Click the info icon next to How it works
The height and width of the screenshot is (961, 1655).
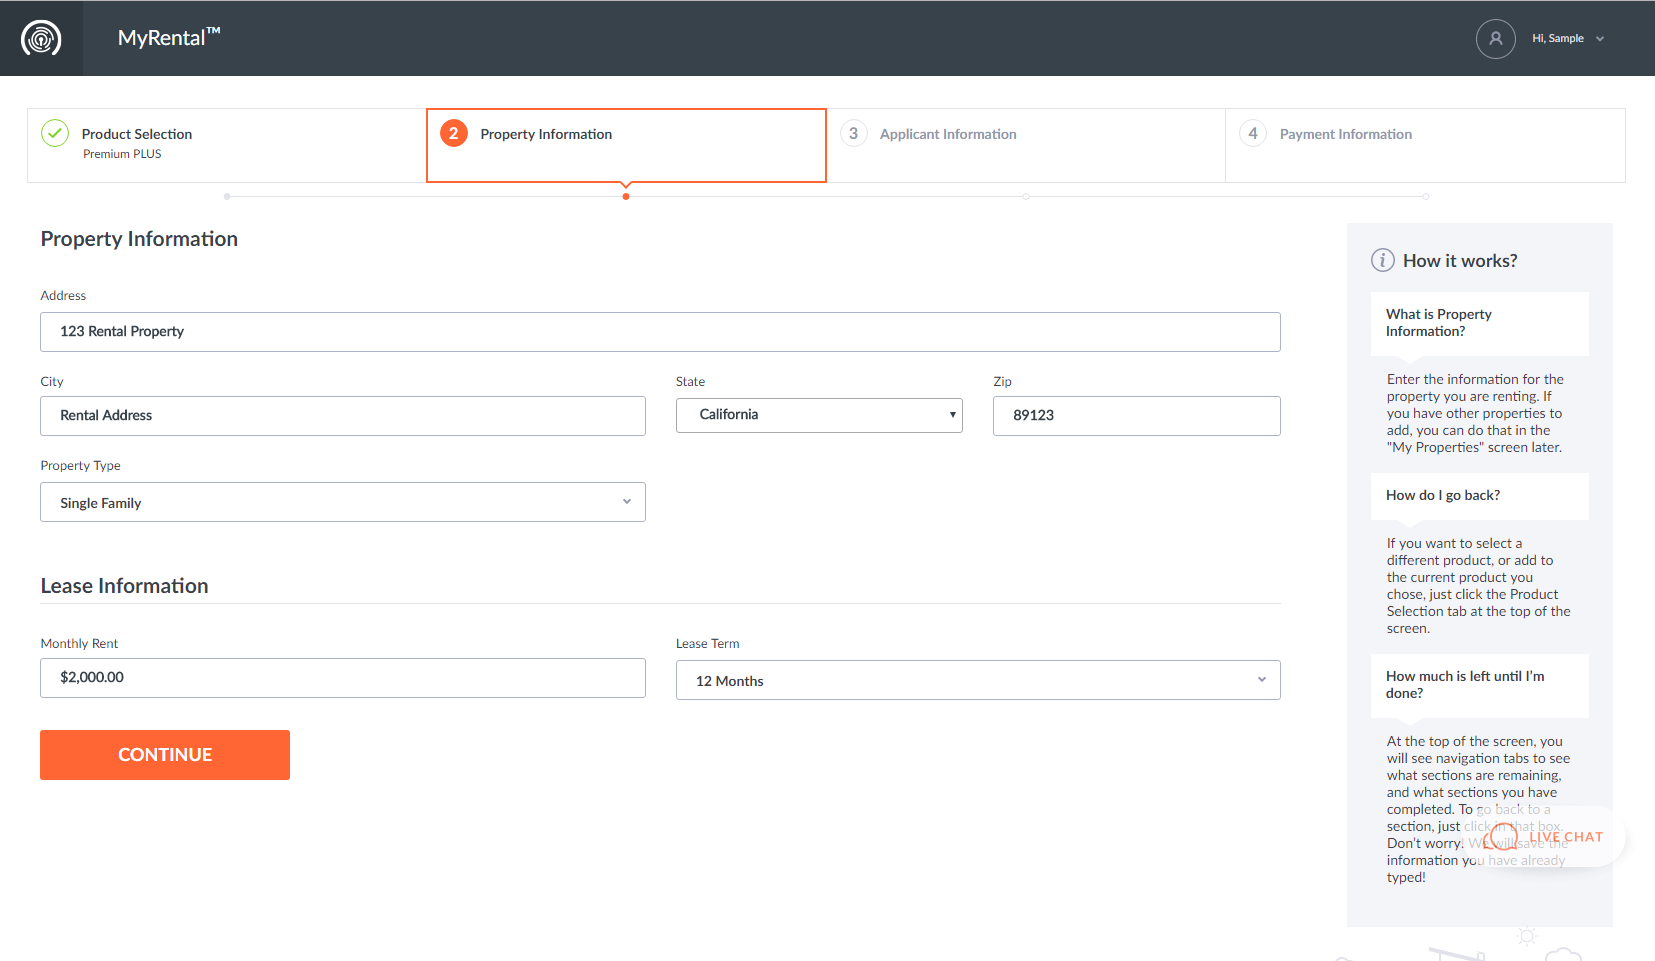pos(1383,259)
